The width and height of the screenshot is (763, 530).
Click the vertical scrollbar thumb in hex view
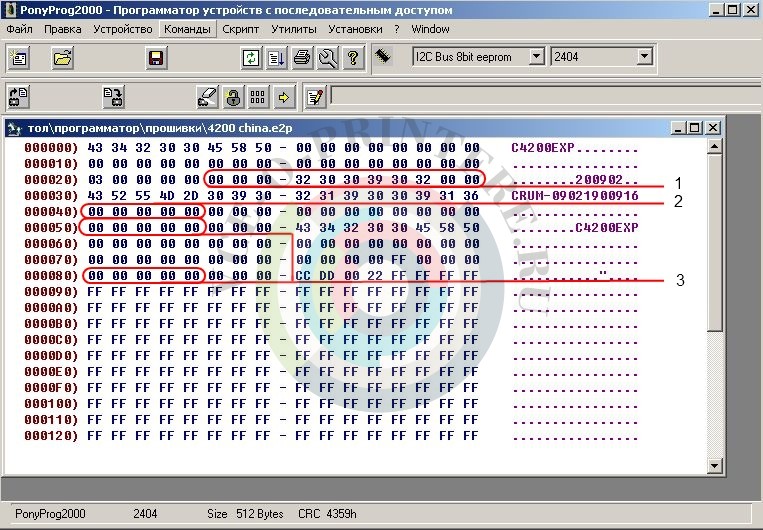(x=714, y=243)
